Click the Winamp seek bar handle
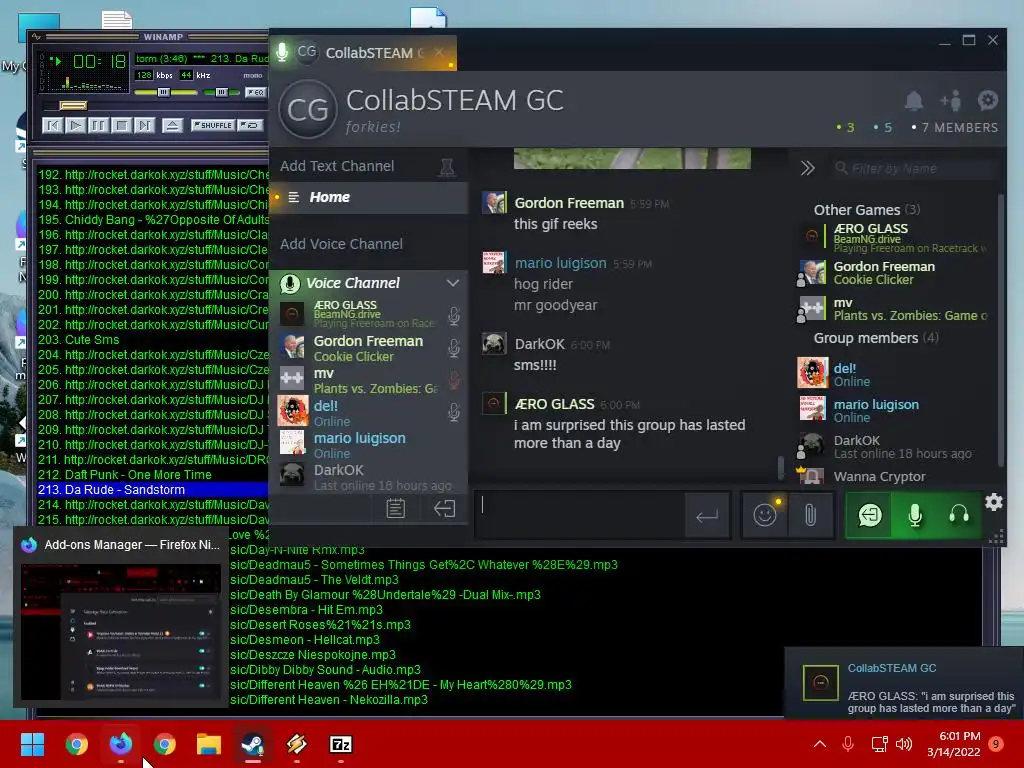The height and width of the screenshot is (768, 1024). pyautogui.click(x=73, y=106)
